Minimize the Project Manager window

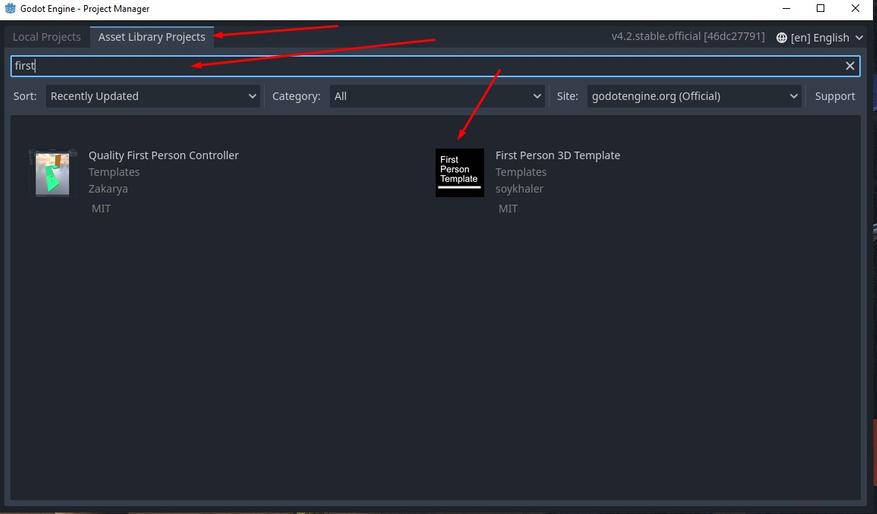(786, 8)
